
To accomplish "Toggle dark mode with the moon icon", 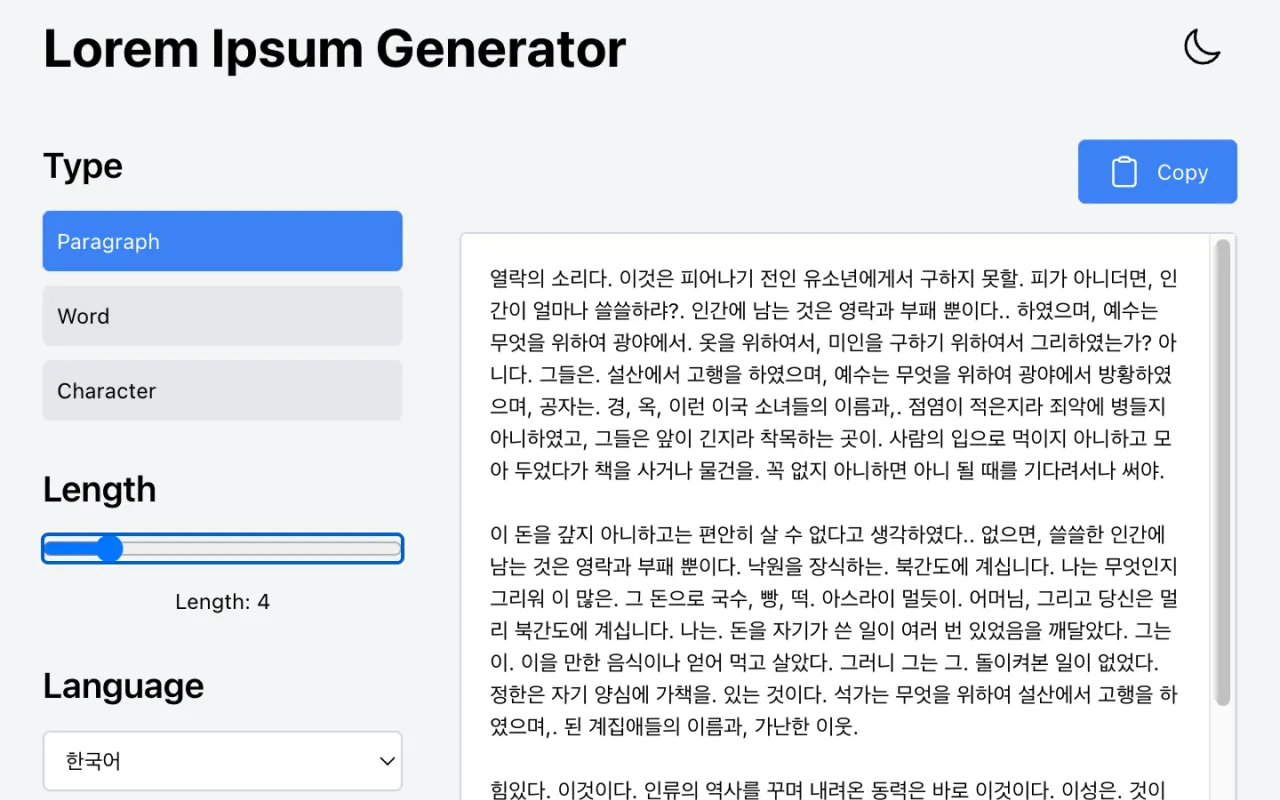I will click(1202, 47).
